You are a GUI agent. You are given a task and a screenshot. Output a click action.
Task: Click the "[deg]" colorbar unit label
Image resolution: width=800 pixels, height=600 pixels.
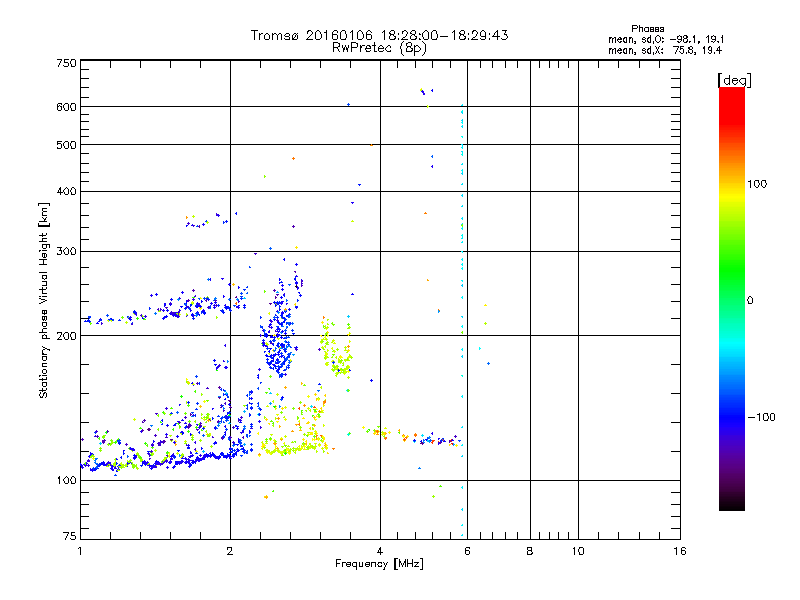734,81
